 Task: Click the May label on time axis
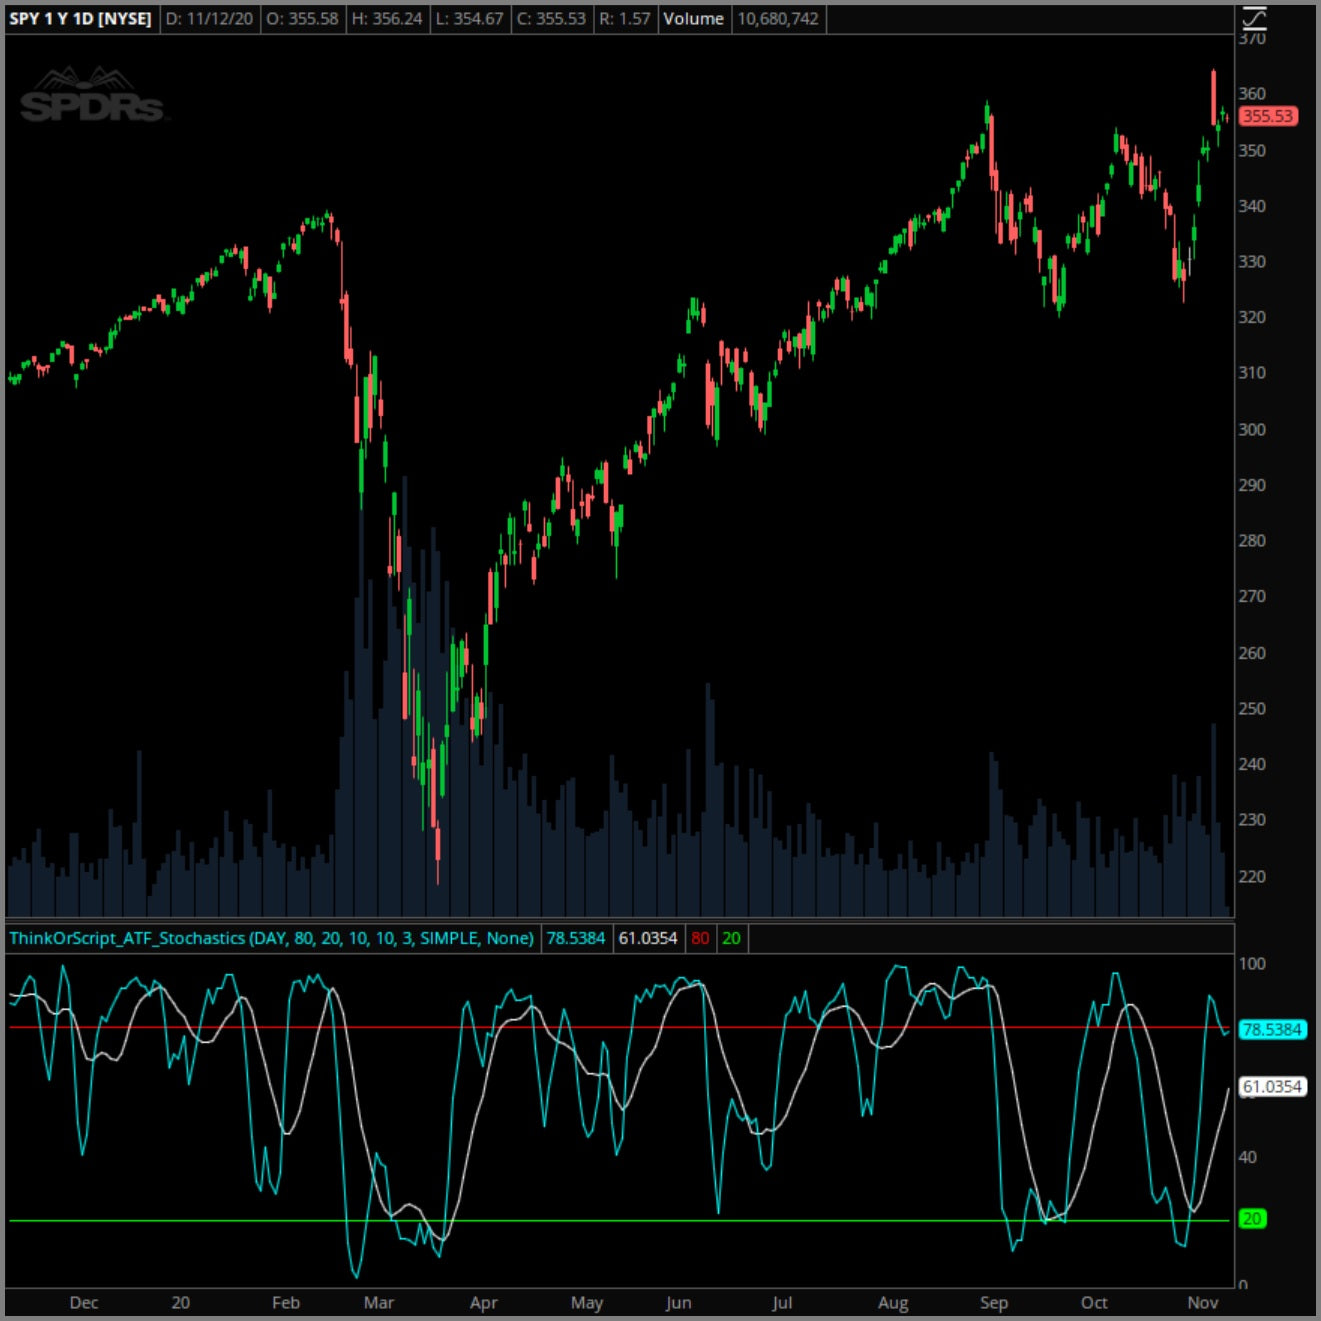(x=587, y=1302)
